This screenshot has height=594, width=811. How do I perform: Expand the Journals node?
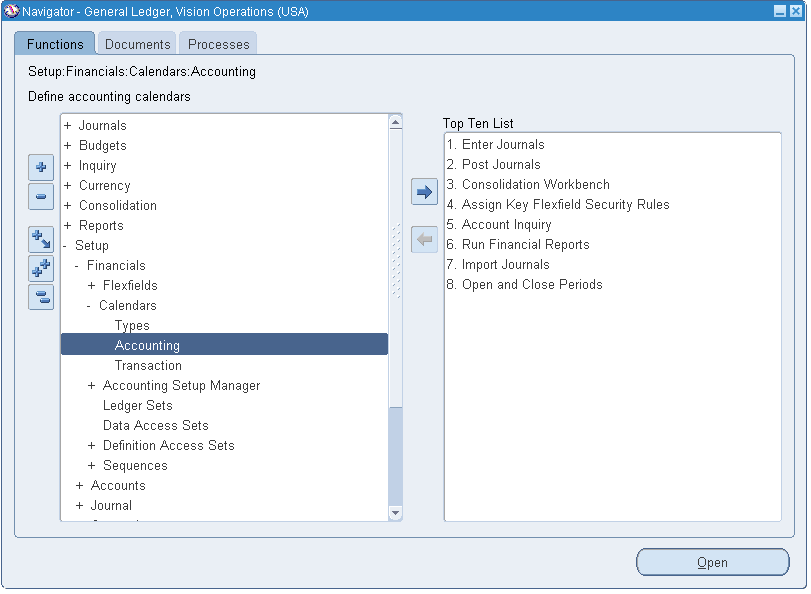[67, 125]
